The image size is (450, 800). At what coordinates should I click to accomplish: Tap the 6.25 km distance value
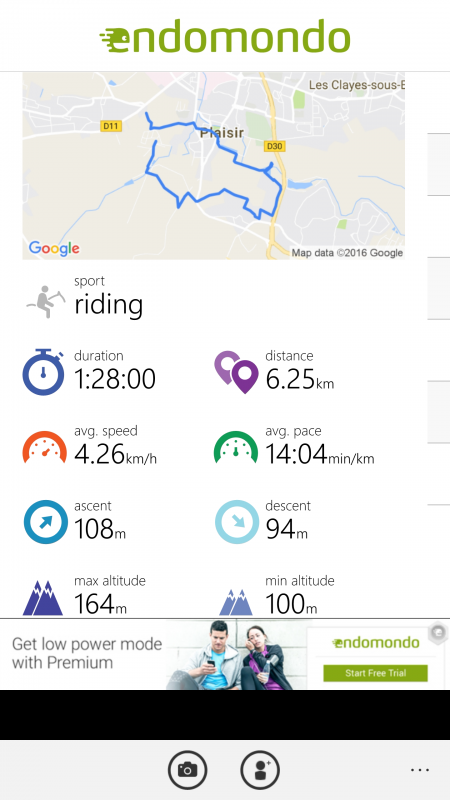[x=300, y=379]
